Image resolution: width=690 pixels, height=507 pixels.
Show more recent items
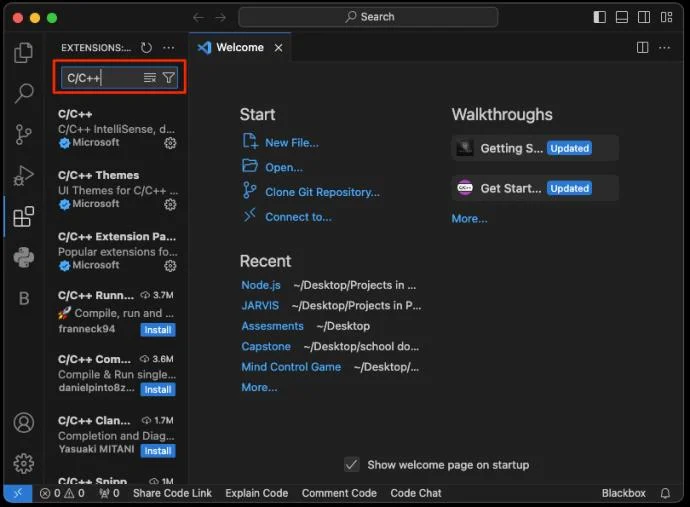coord(259,387)
